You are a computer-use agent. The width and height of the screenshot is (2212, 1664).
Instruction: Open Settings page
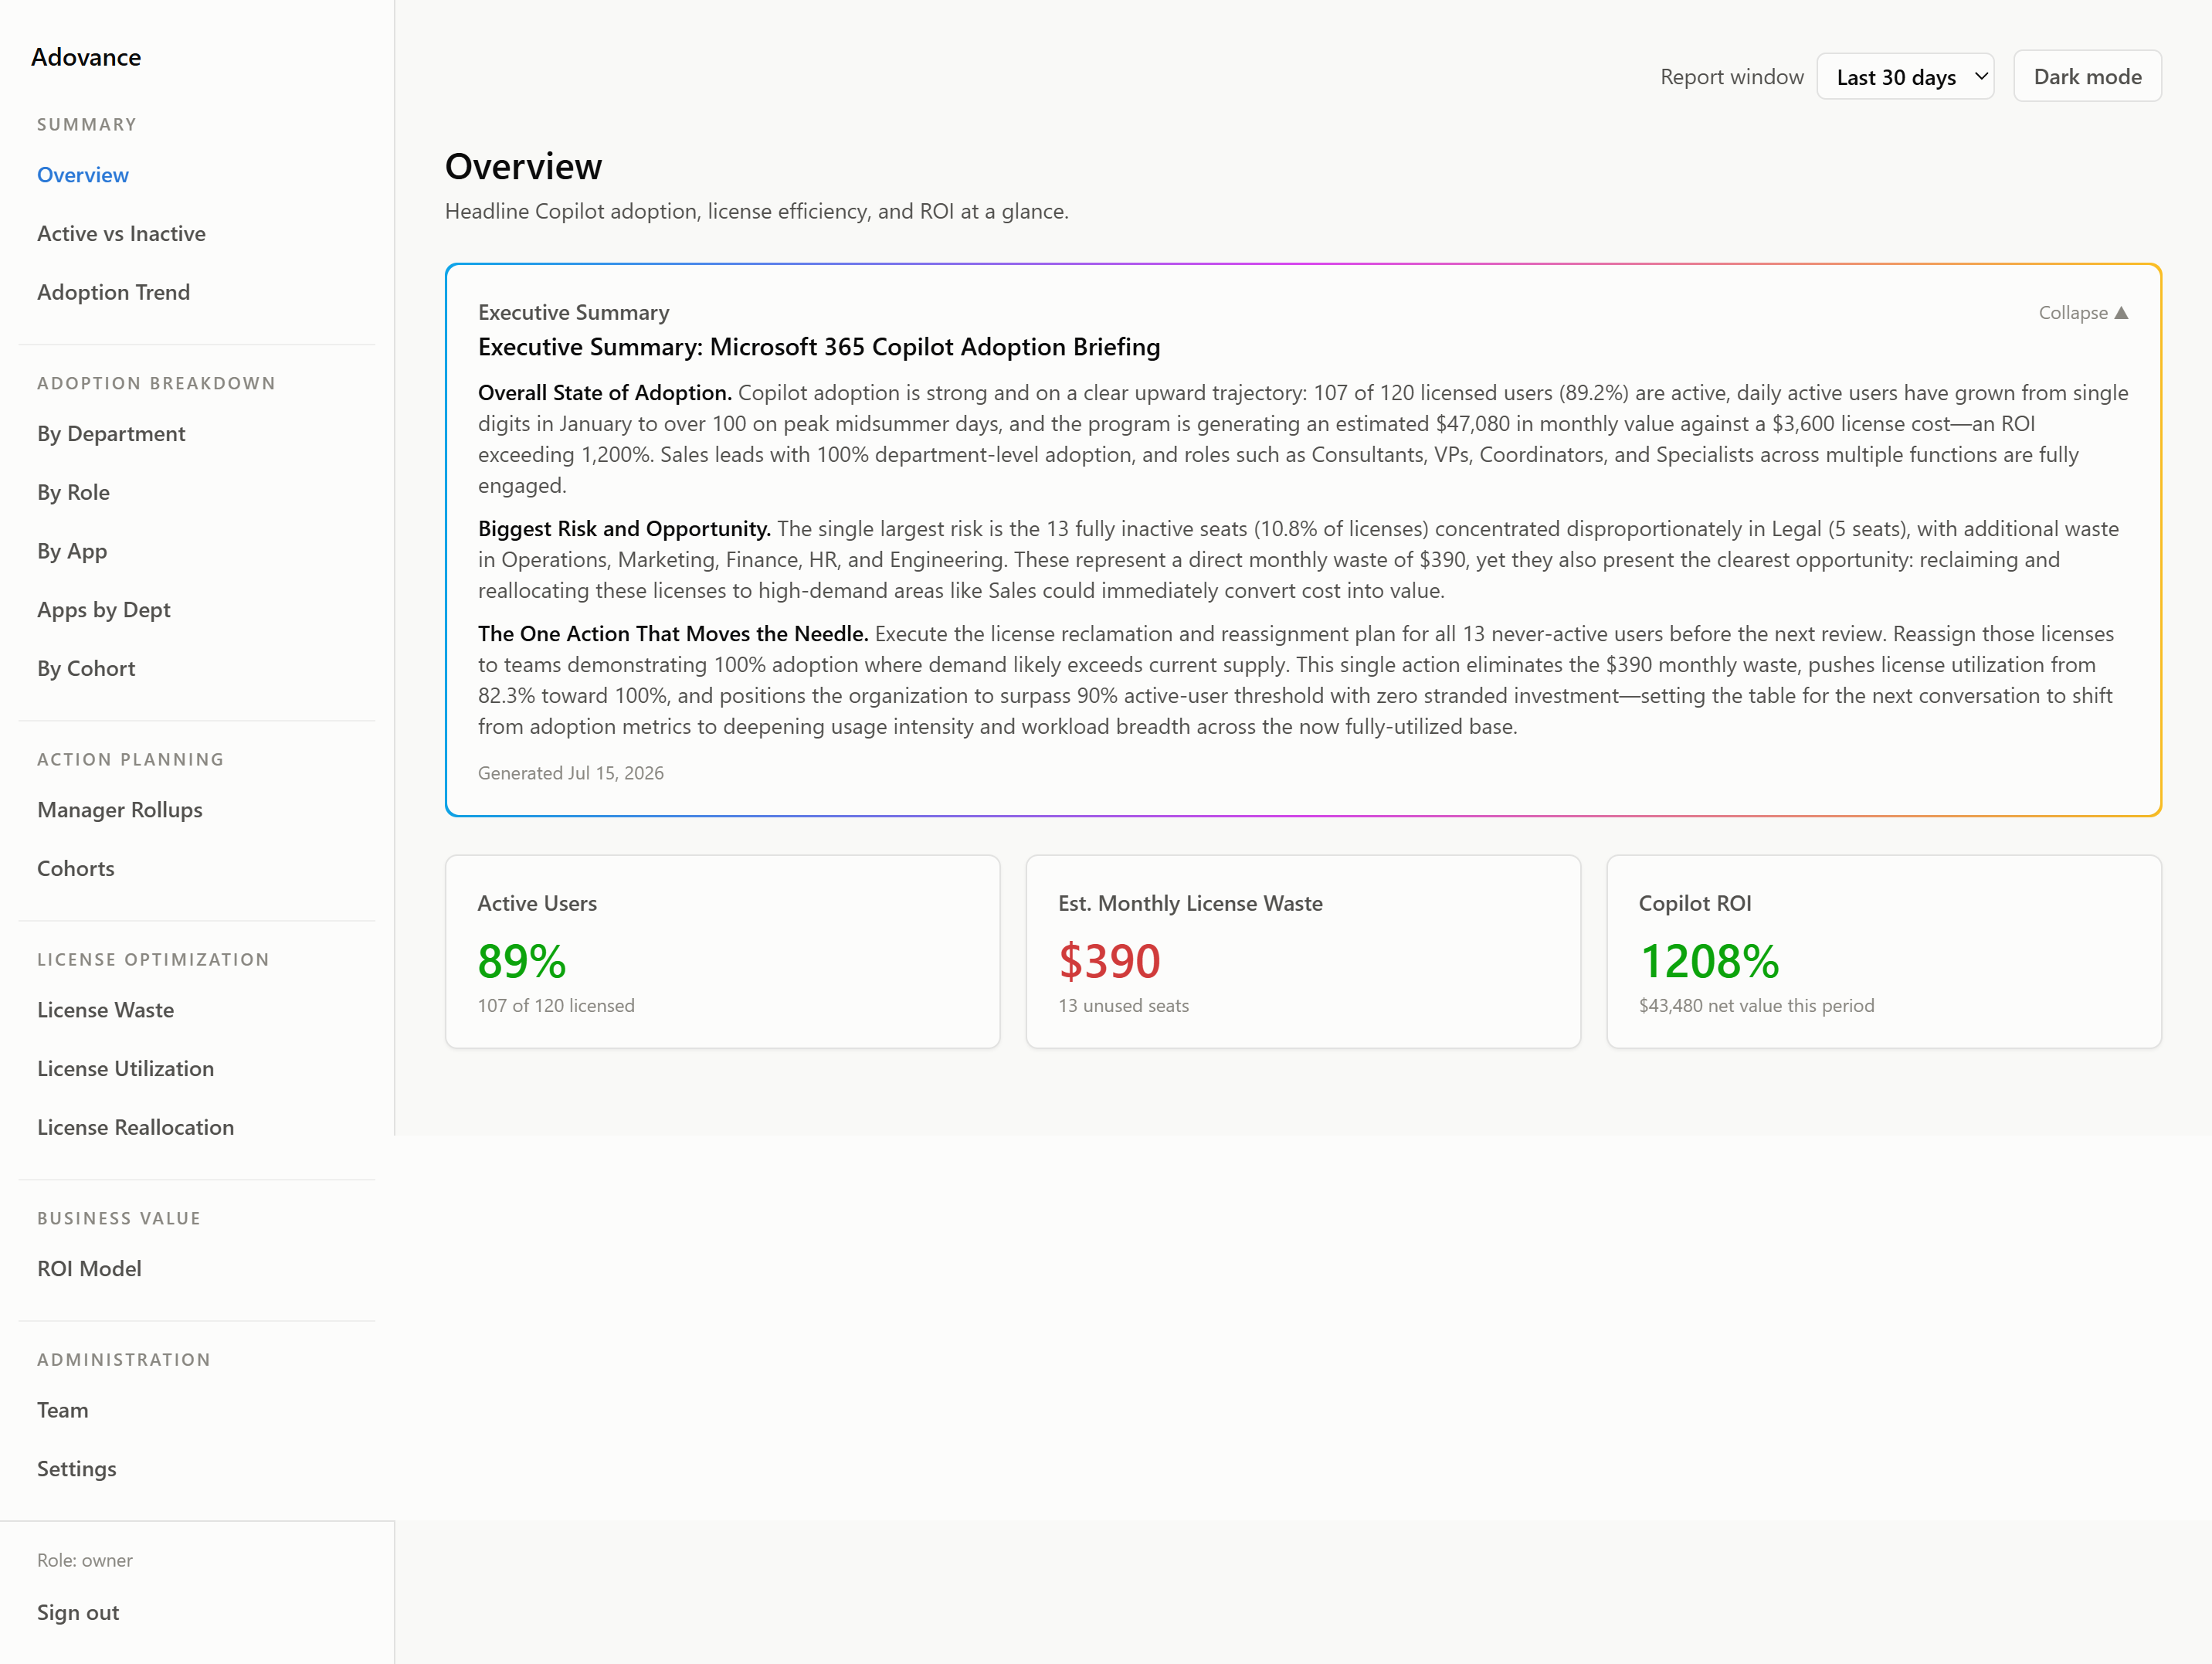click(77, 1469)
